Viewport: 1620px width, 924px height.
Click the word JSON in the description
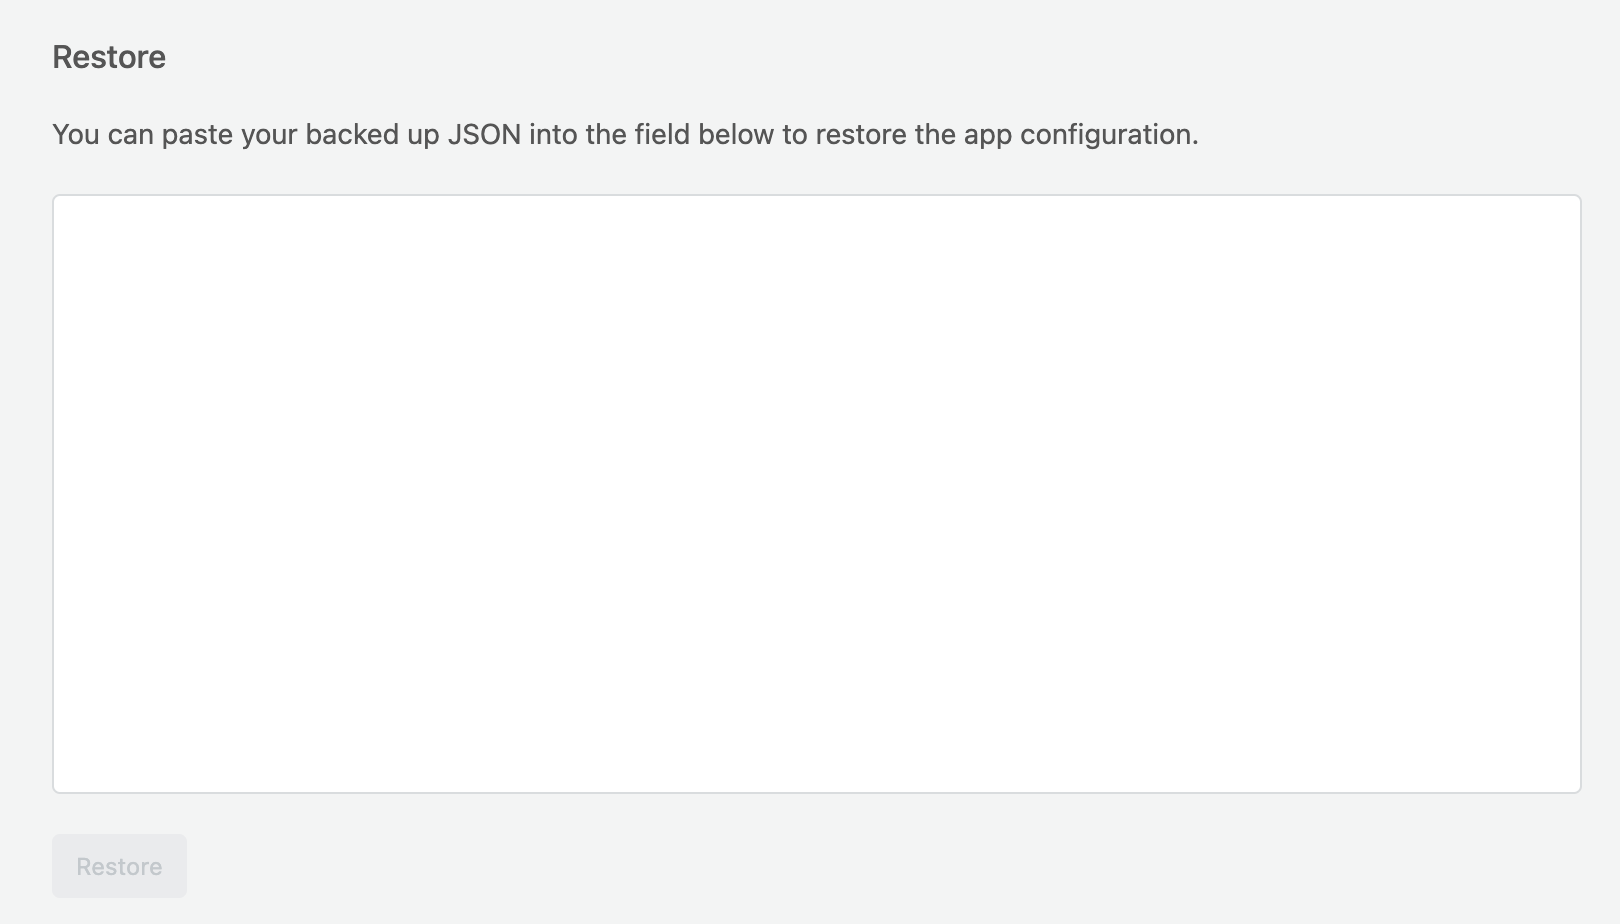484,134
